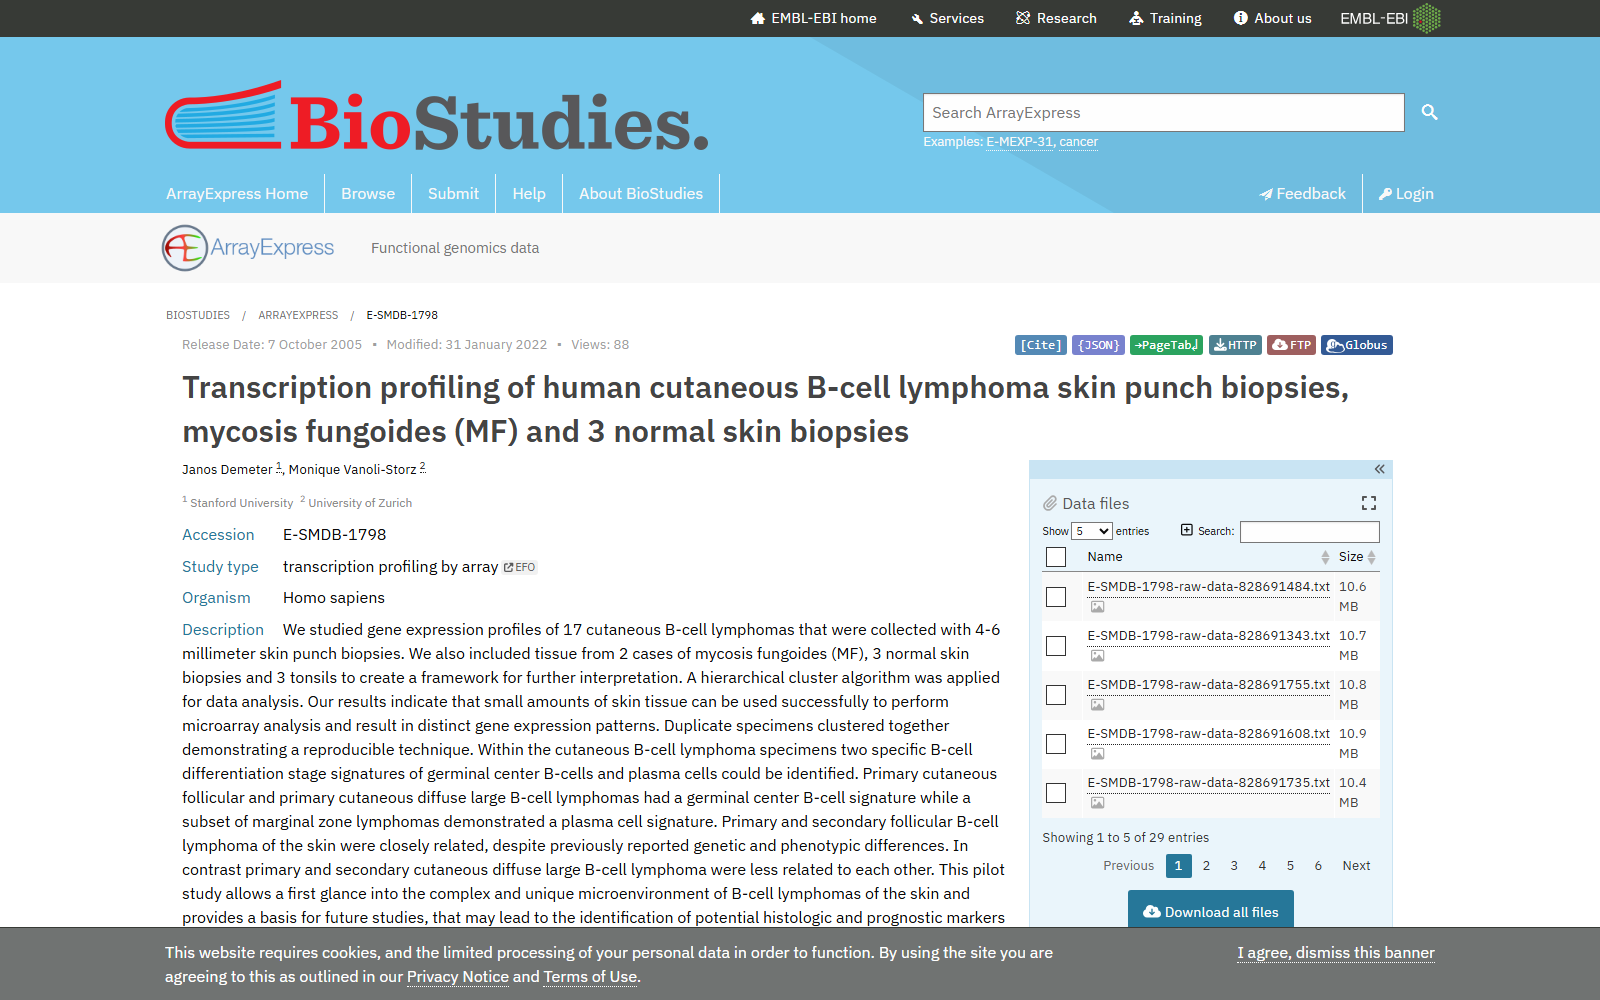This screenshot has height=1000, width=1600.
Task: Sort files by Size column
Action: tap(1357, 557)
